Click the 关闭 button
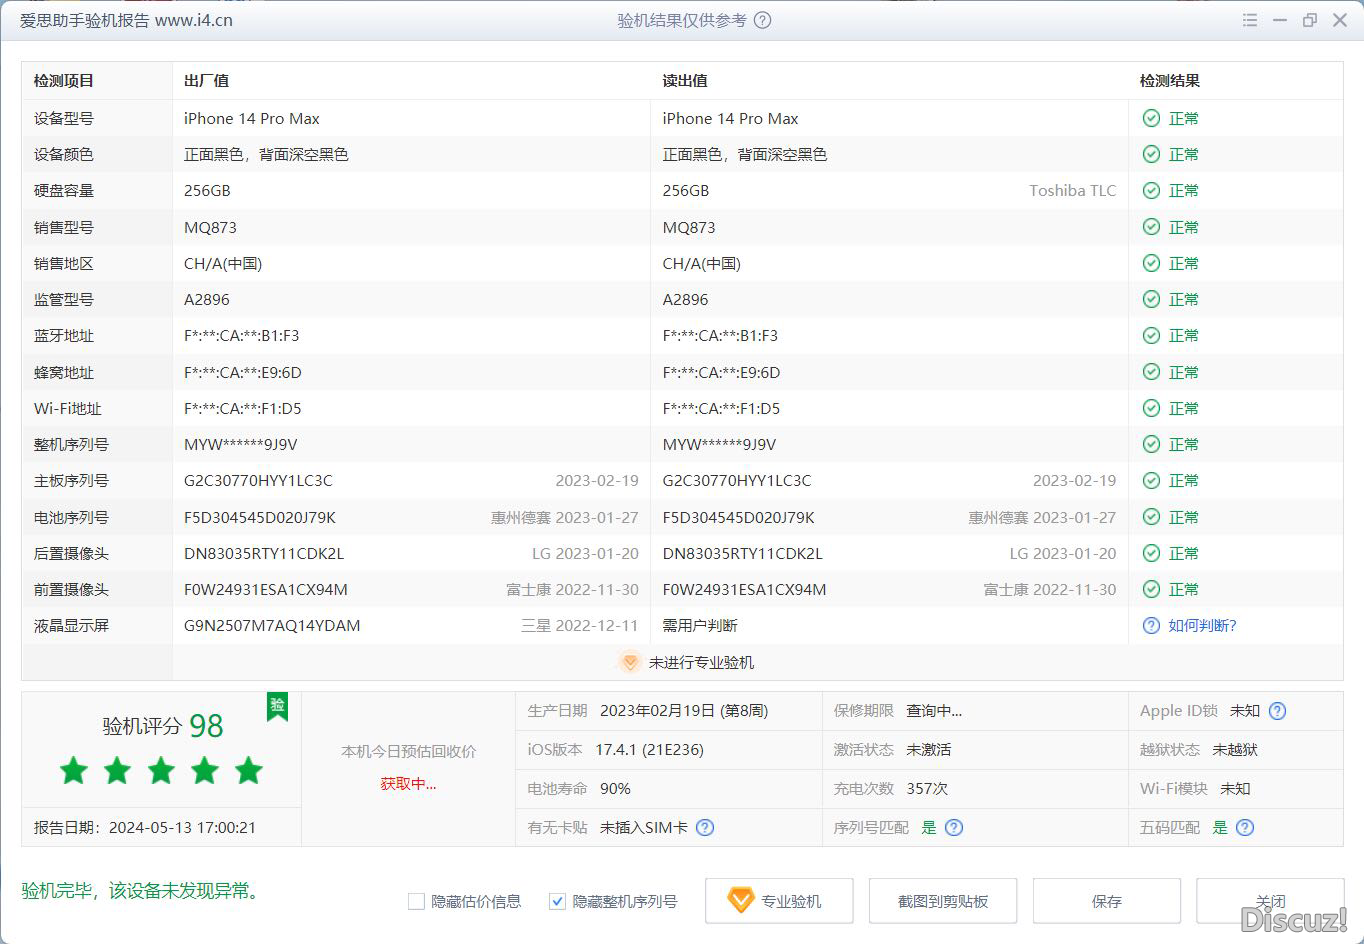This screenshot has height=944, width=1364. (x=1270, y=901)
